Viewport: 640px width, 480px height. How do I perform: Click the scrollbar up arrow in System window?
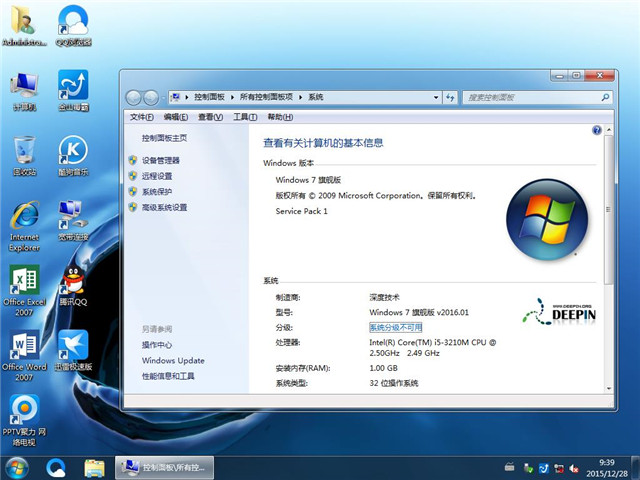(609, 130)
